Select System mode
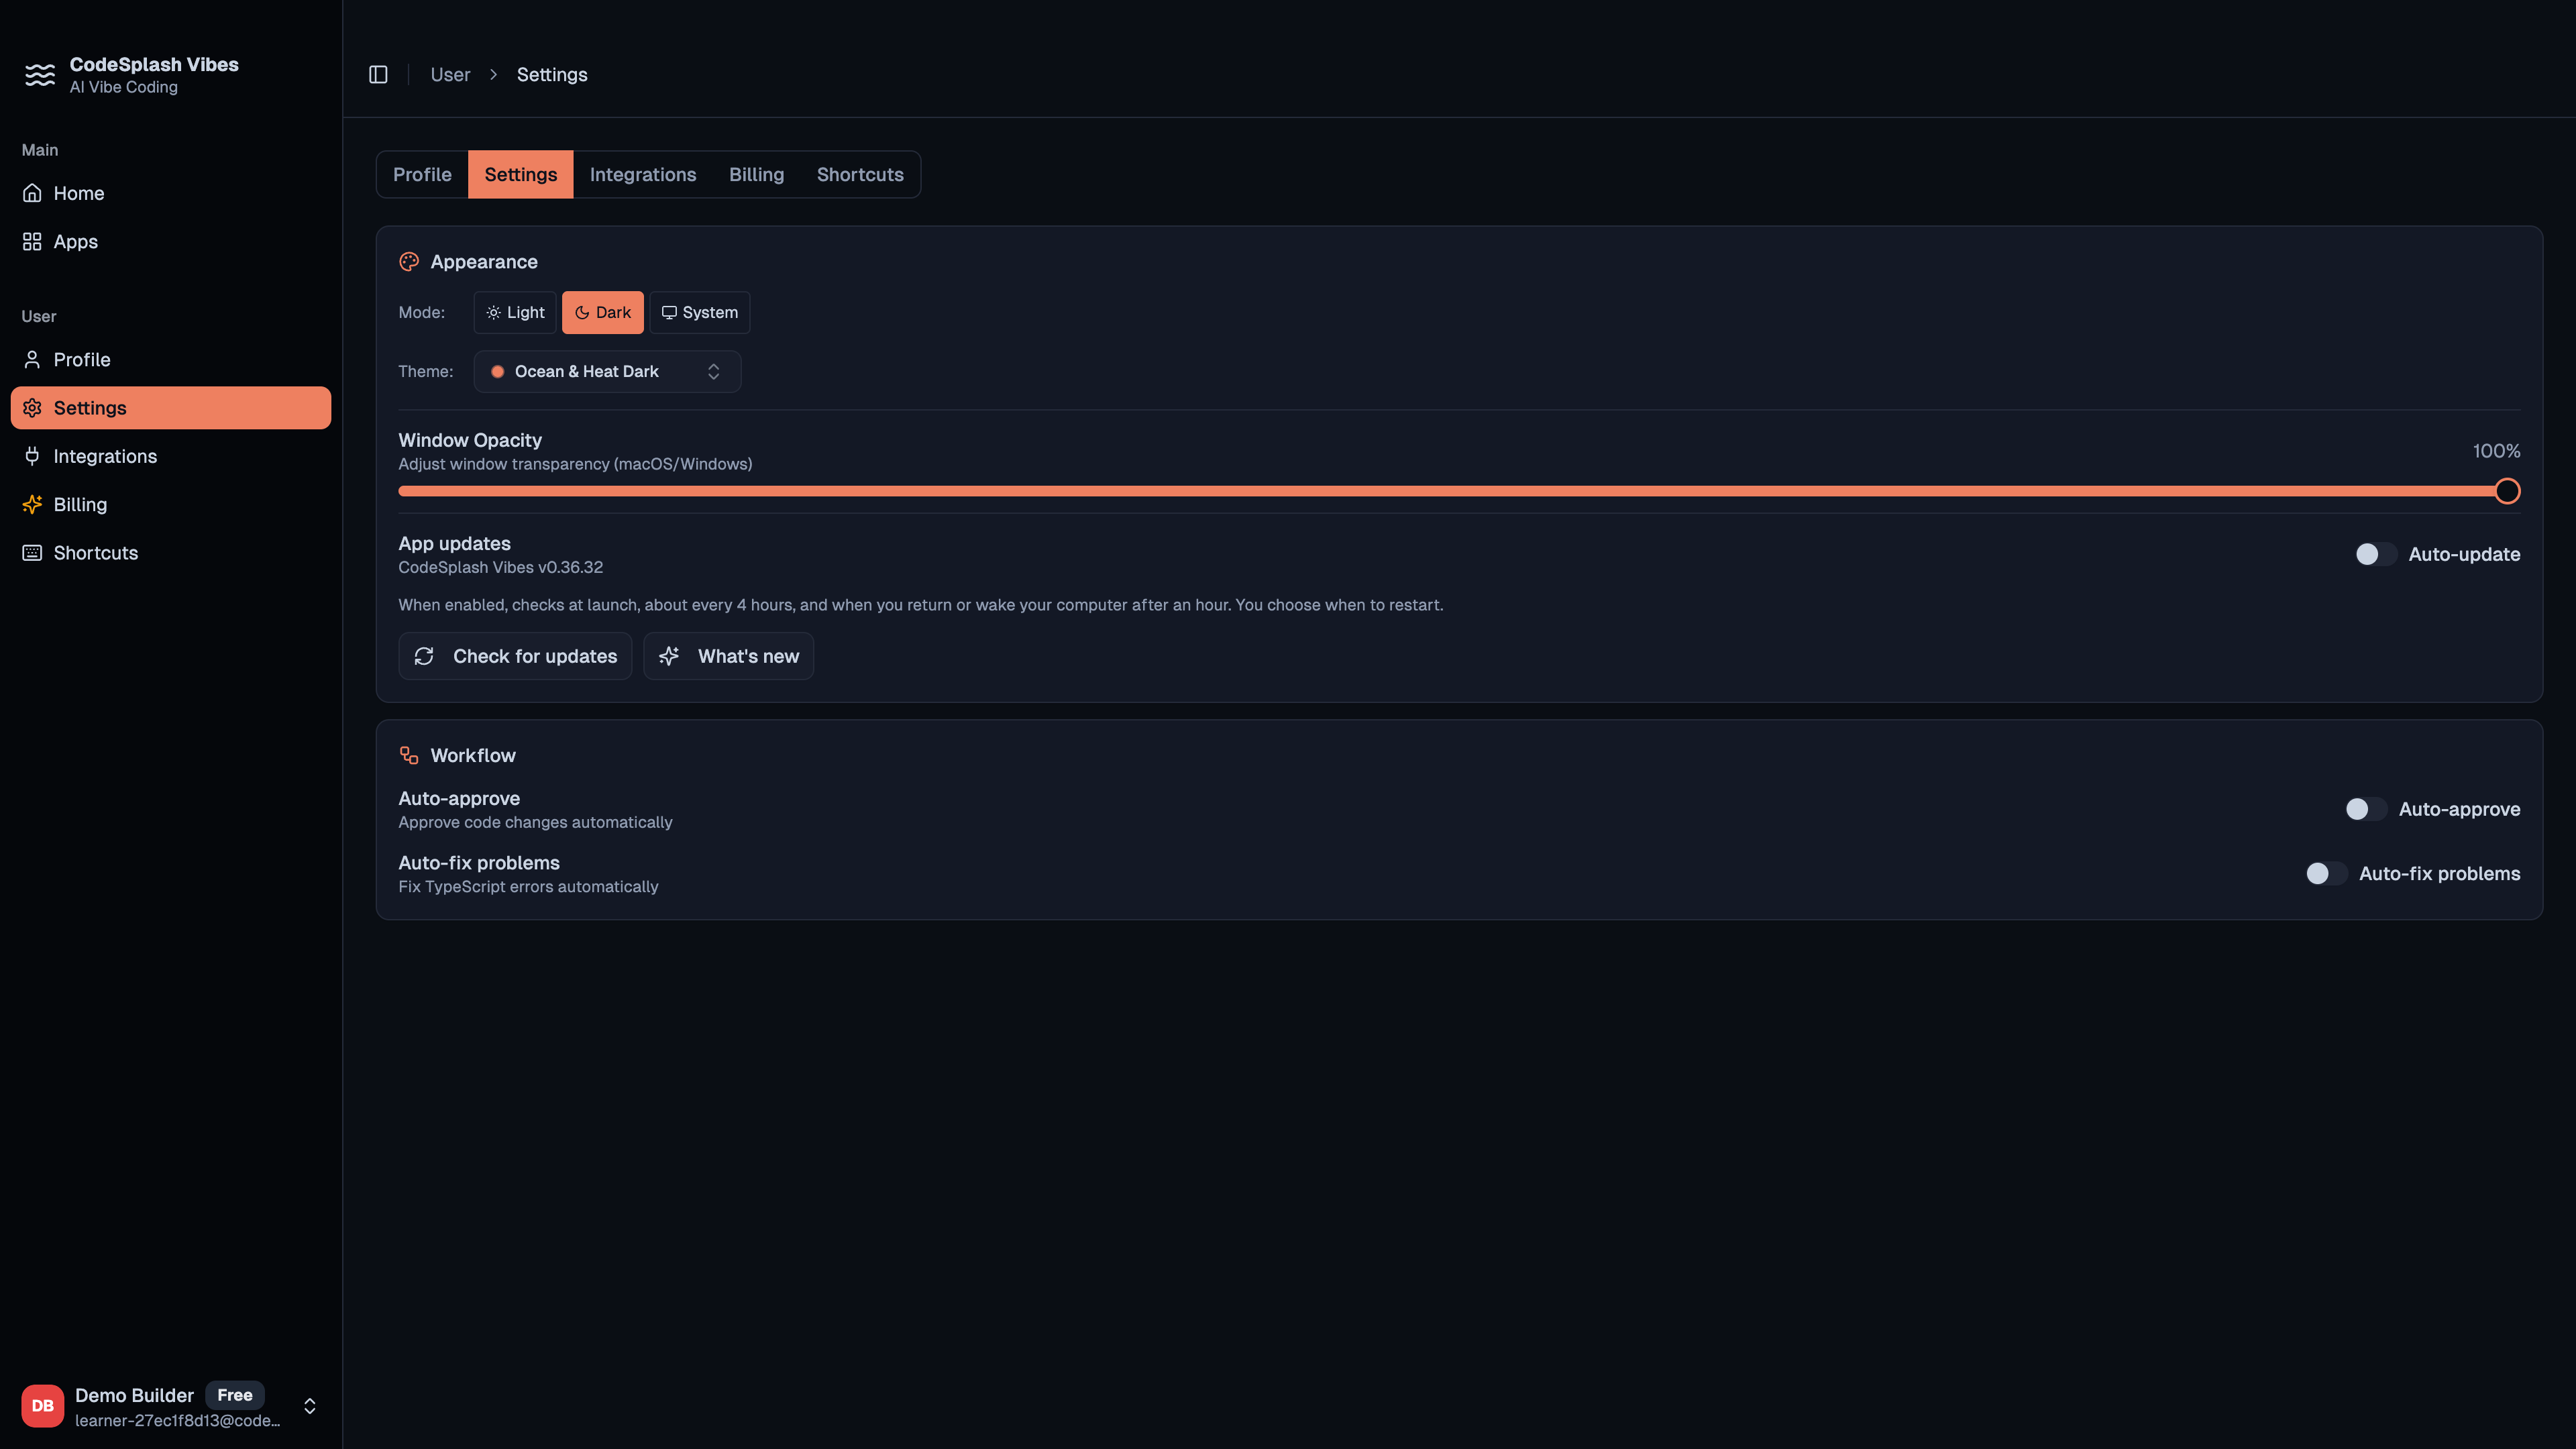This screenshot has width=2576, height=1449. click(700, 312)
